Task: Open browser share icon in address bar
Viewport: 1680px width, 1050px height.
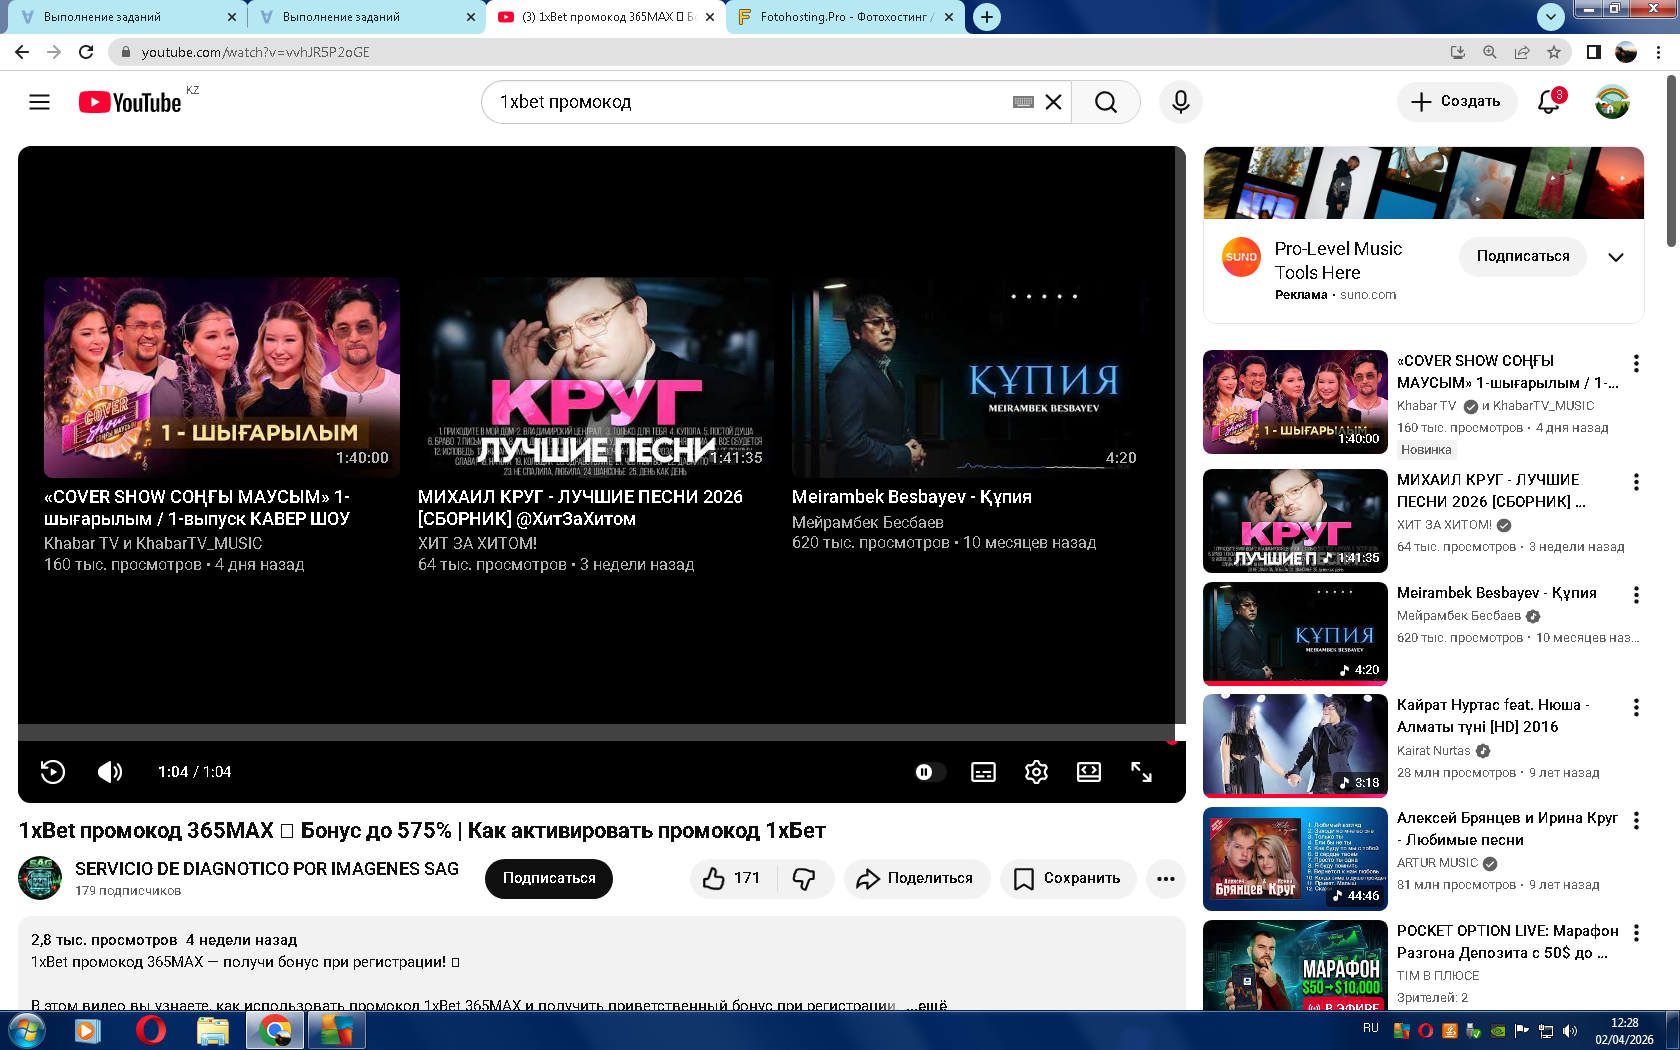Action: pyautogui.click(x=1522, y=52)
